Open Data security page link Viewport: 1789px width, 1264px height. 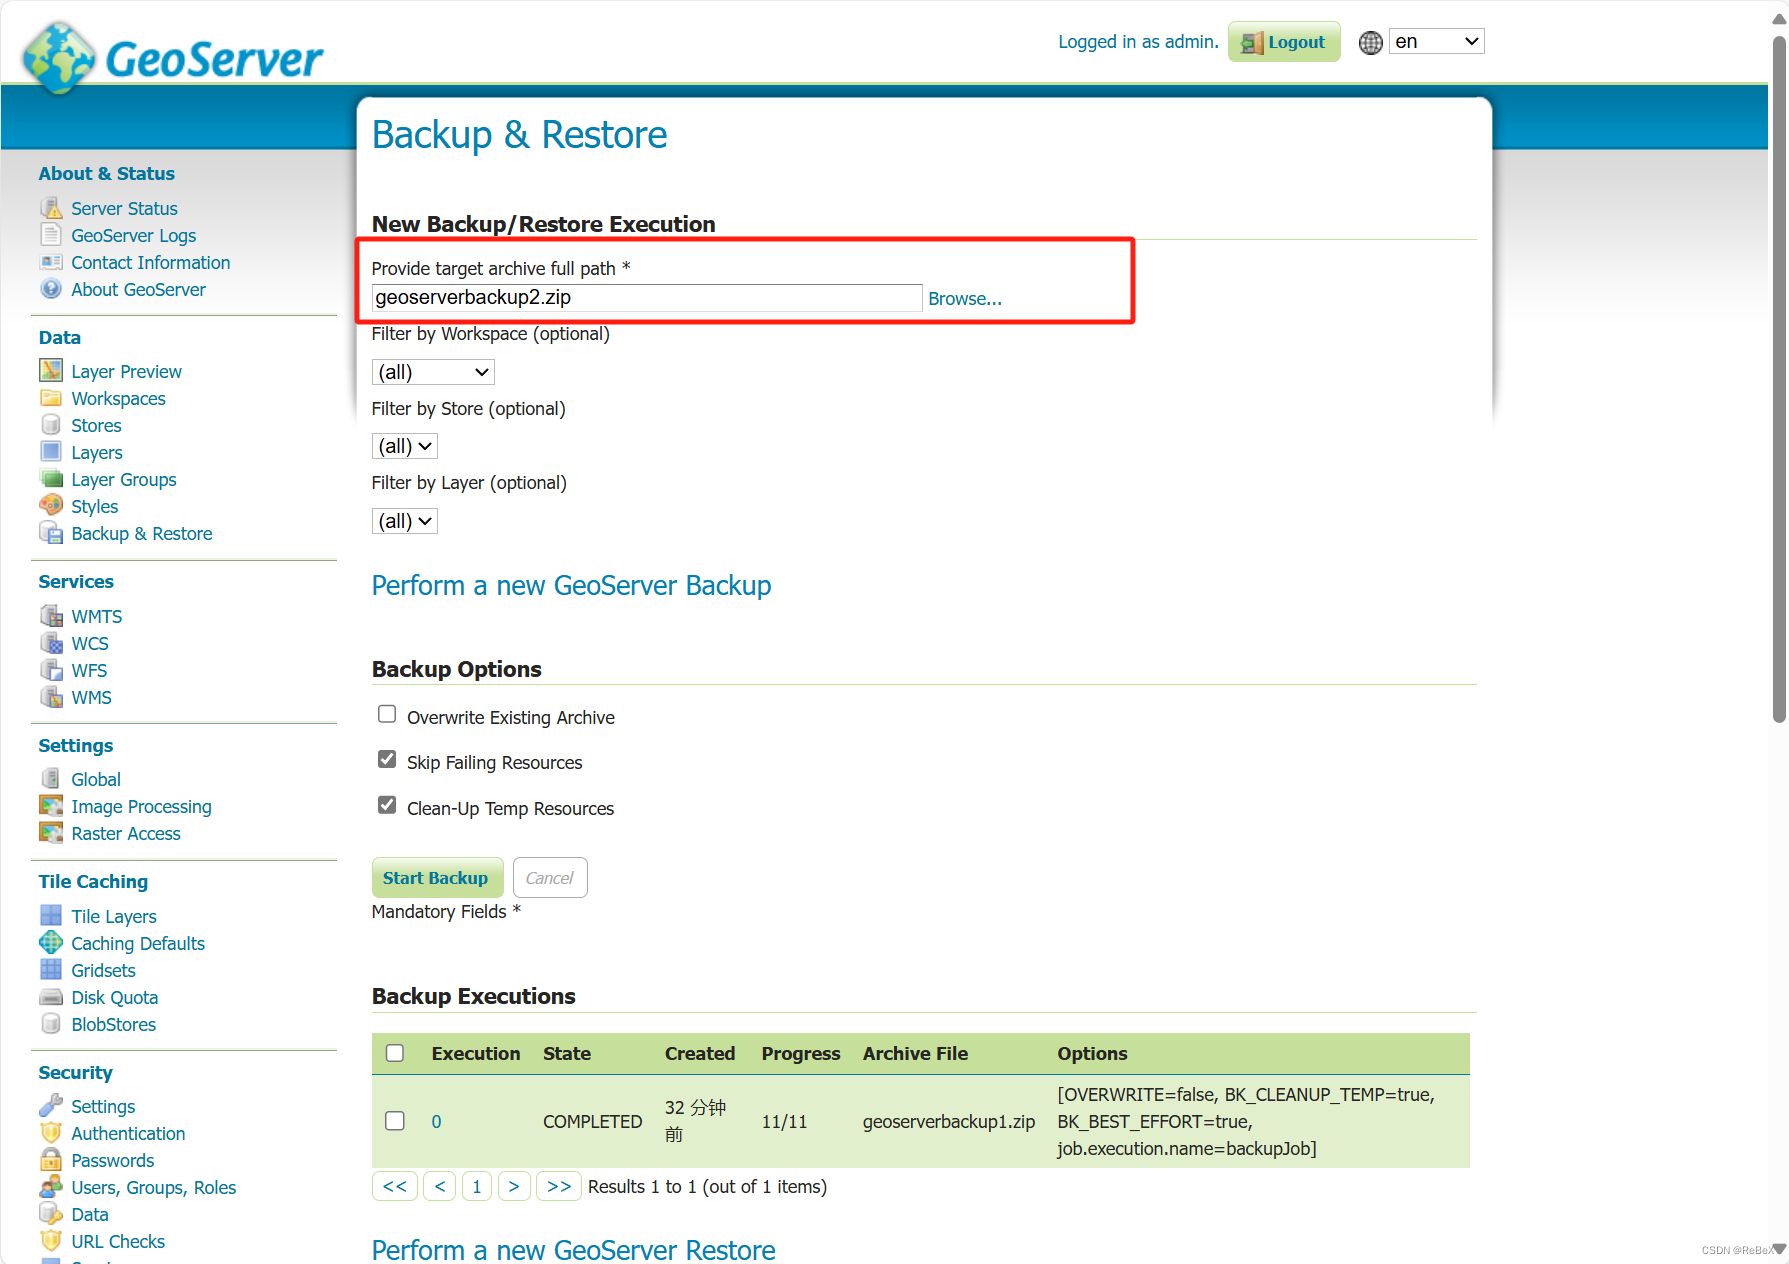(90, 1214)
